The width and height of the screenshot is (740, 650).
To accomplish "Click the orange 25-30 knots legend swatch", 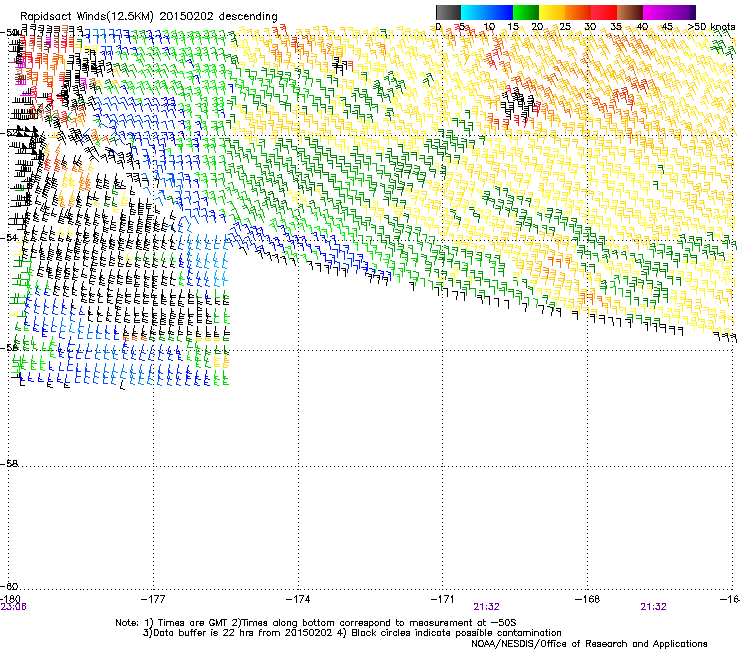I will 578,12.
